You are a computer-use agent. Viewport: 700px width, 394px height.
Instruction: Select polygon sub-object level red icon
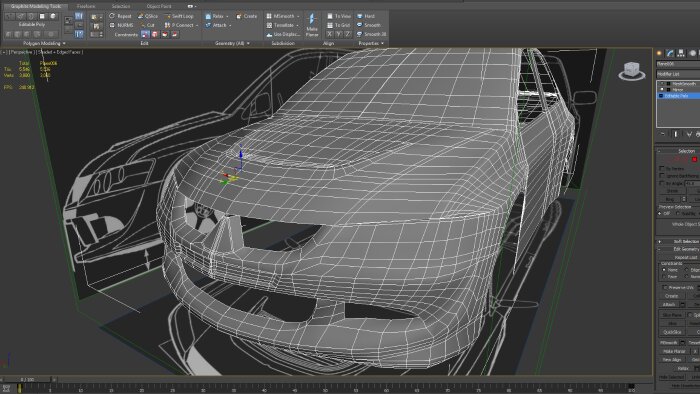pyautogui.click(x=694, y=160)
